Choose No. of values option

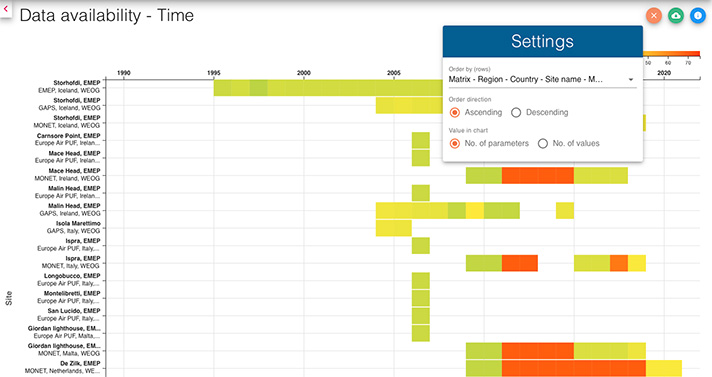click(x=543, y=144)
